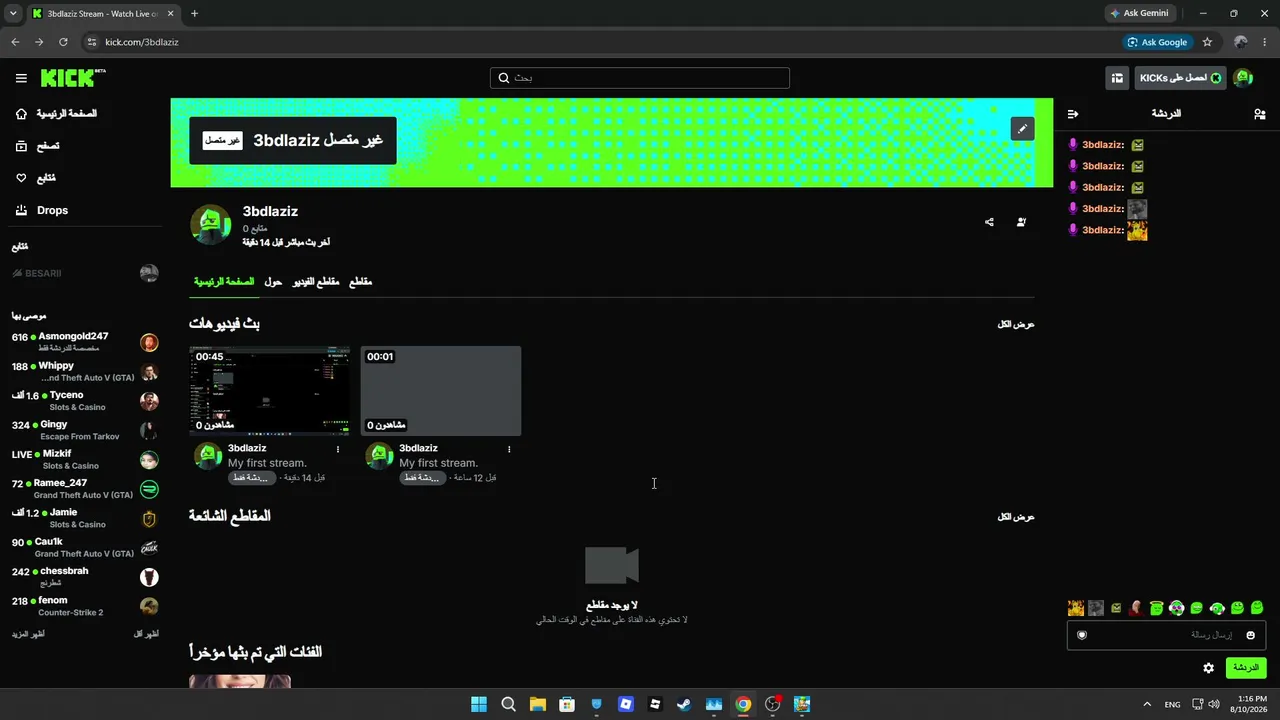Click أظهر المزيد to show more channels

tap(28, 634)
